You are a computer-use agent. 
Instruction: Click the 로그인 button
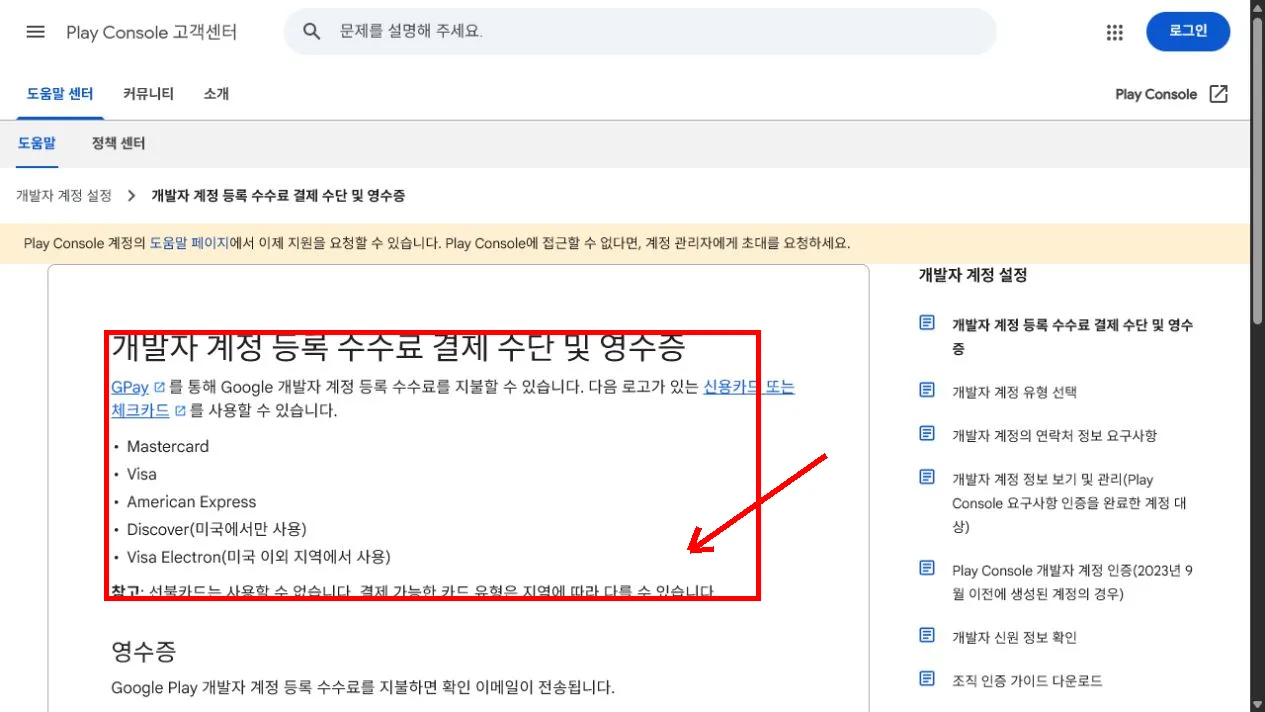[1188, 32]
